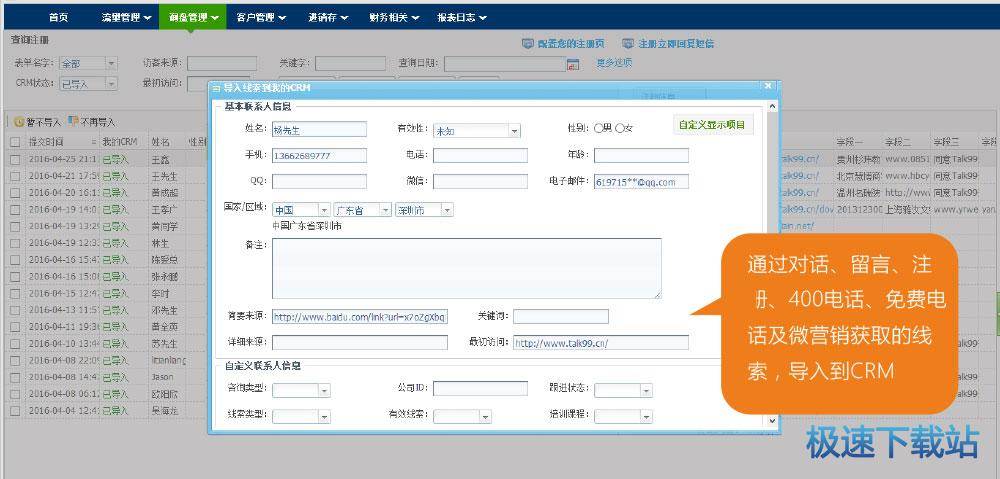This screenshot has height=479, width=1000.
Task: Click the 关键字 filter box in background page
Action: (350, 64)
